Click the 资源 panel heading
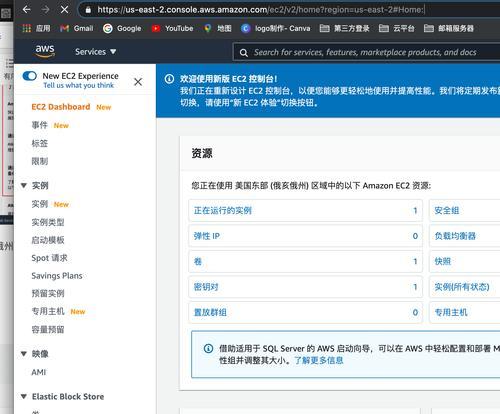Image resolution: width=500 pixels, height=414 pixels. coord(202,153)
